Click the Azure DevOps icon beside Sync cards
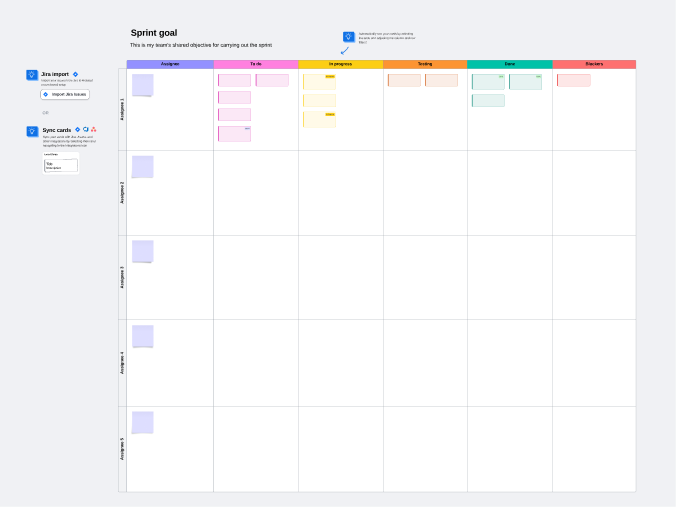Image resolution: width=676 pixels, height=507 pixels. [x=85, y=129]
